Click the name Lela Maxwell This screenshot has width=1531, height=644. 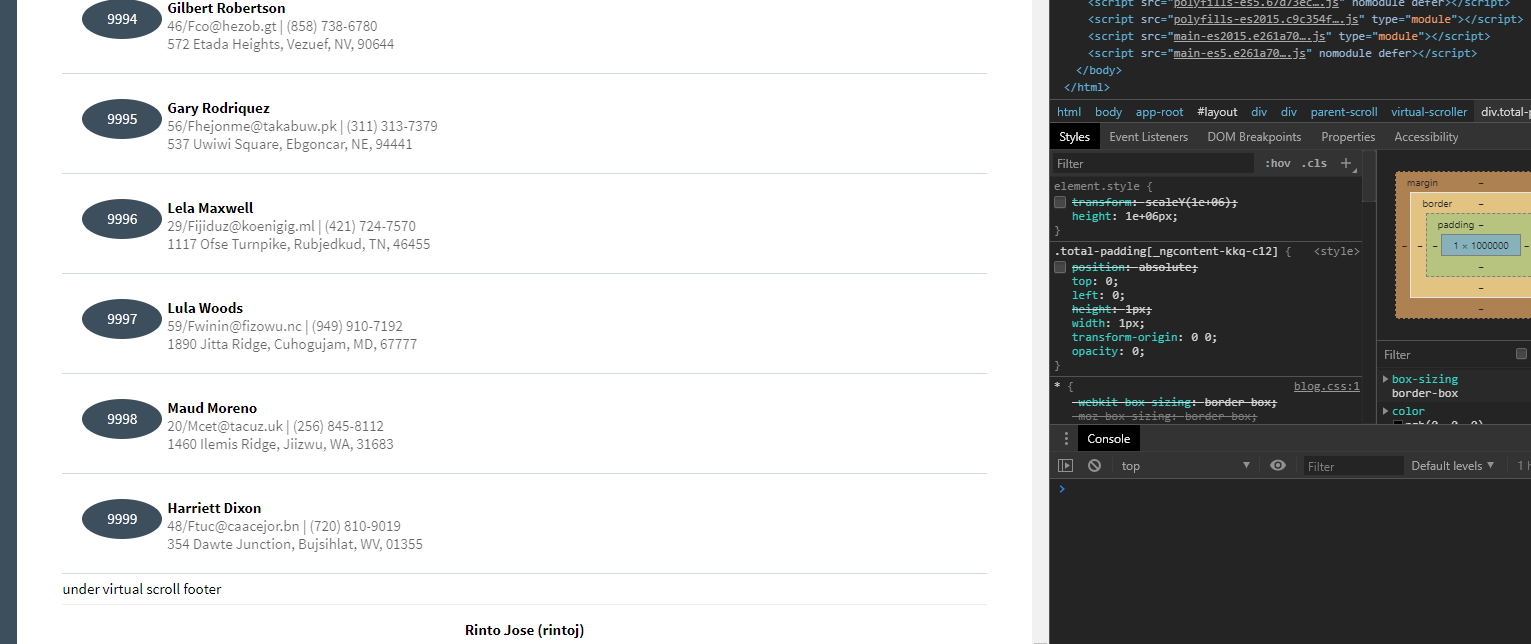tap(210, 208)
